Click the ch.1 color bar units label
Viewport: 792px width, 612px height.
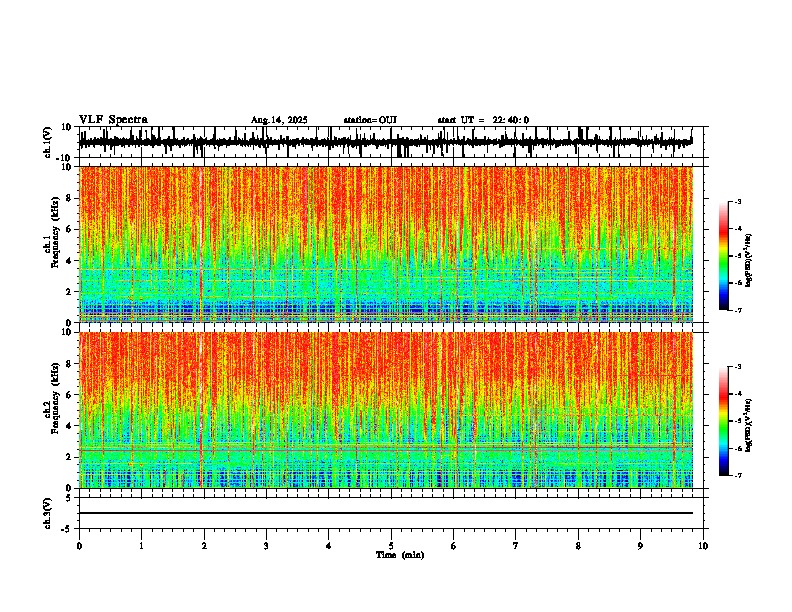click(x=749, y=261)
